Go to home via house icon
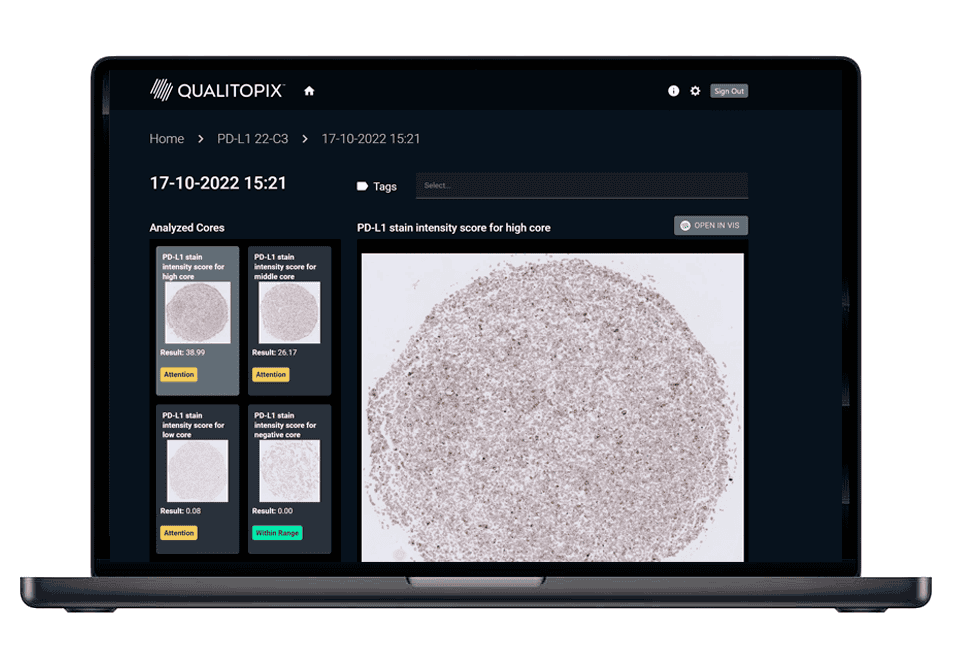This screenshot has width=958, height=648. tap(309, 91)
